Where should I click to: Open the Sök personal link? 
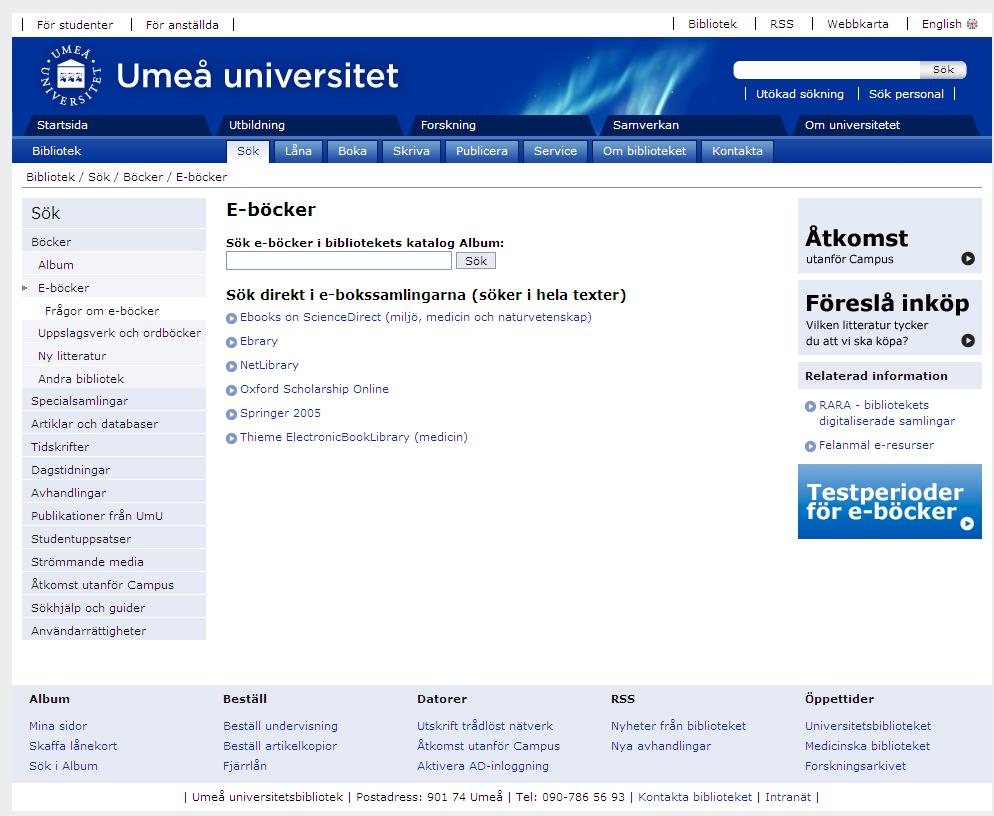point(906,94)
